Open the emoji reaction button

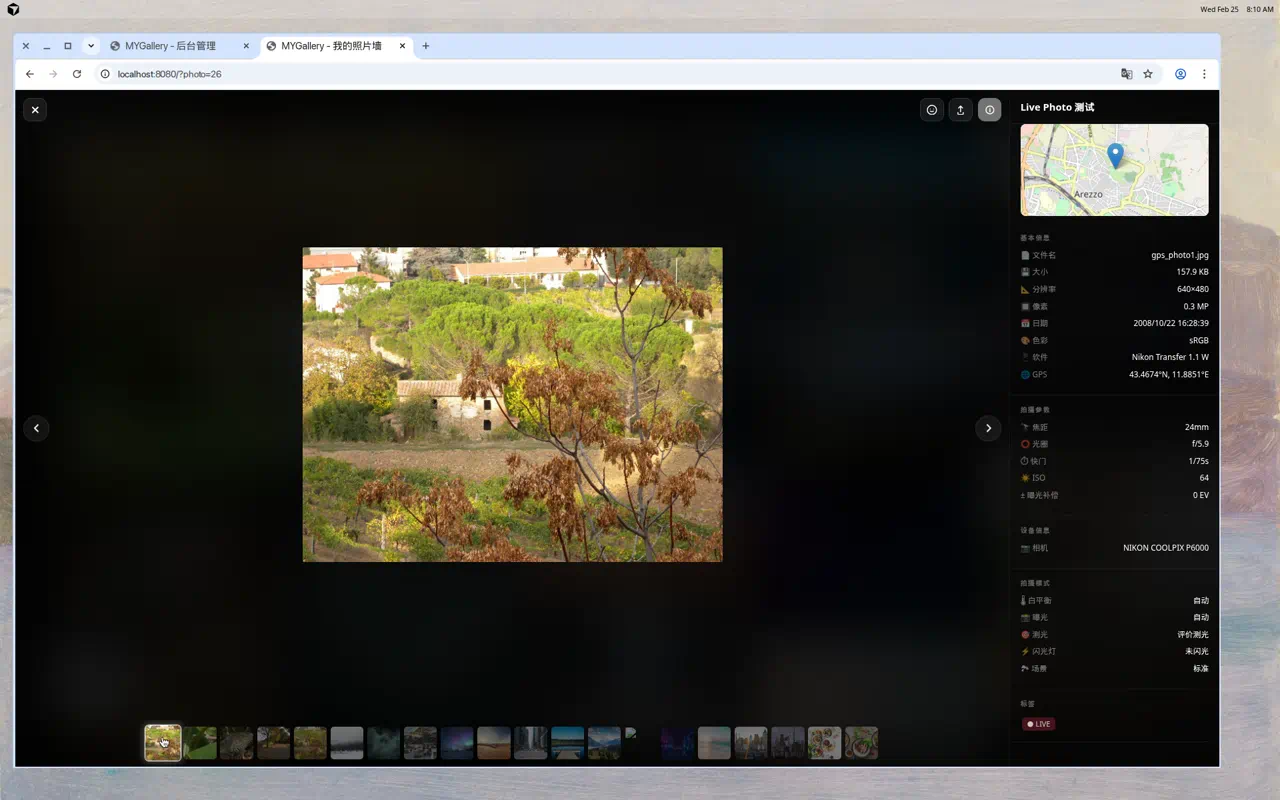coord(931,110)
